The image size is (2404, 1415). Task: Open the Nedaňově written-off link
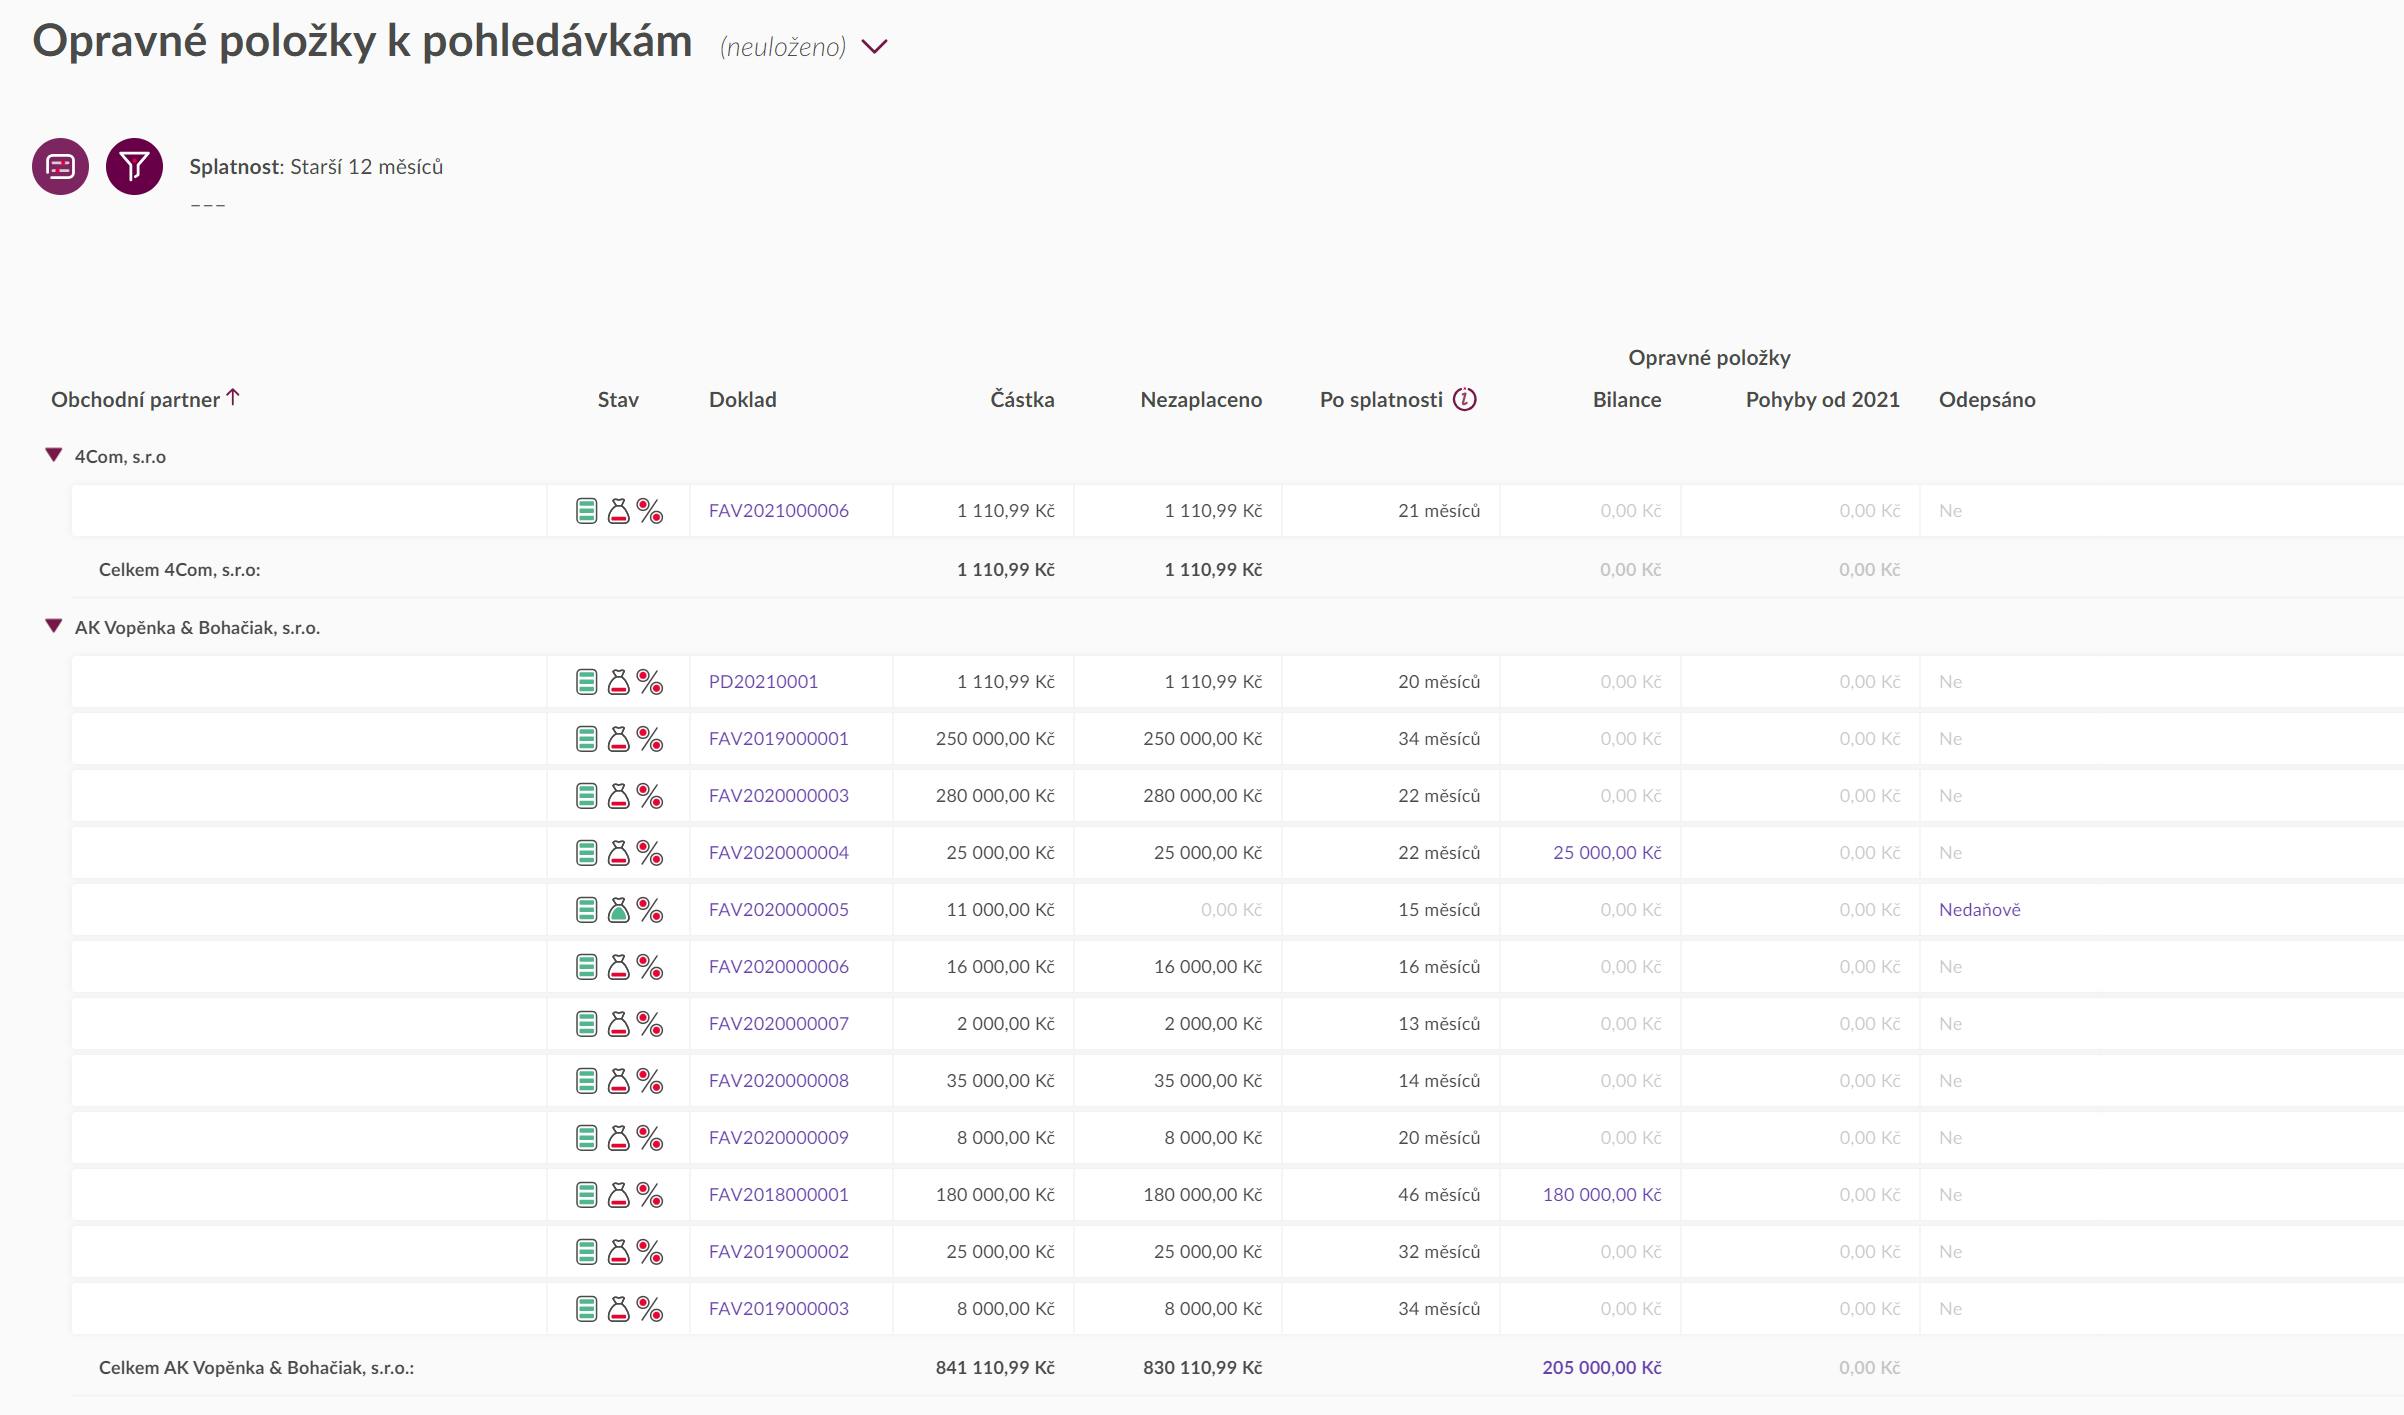click(1979, 910)
